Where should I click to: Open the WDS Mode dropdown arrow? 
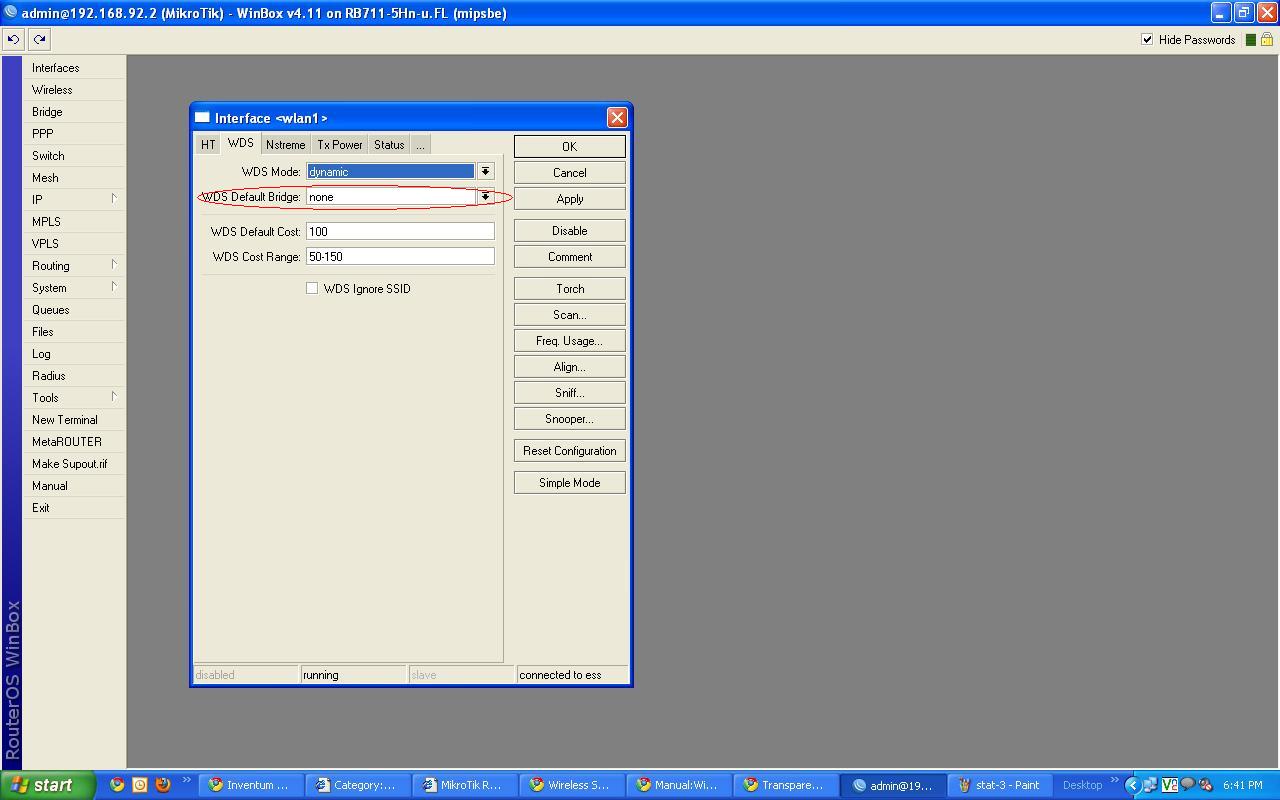(x=485, y=172)
